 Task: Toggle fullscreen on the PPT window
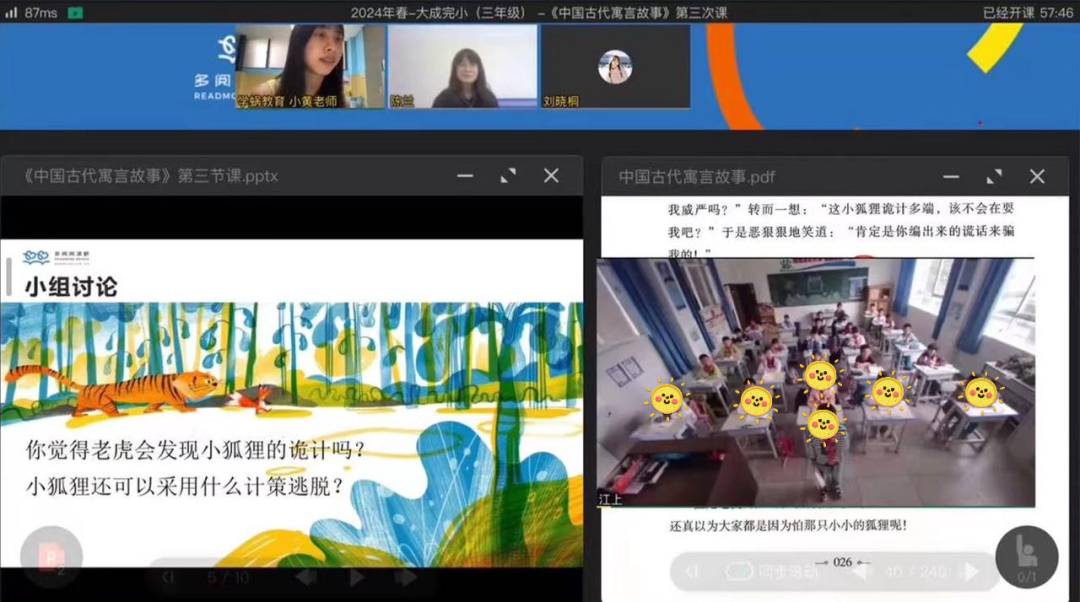509,174
